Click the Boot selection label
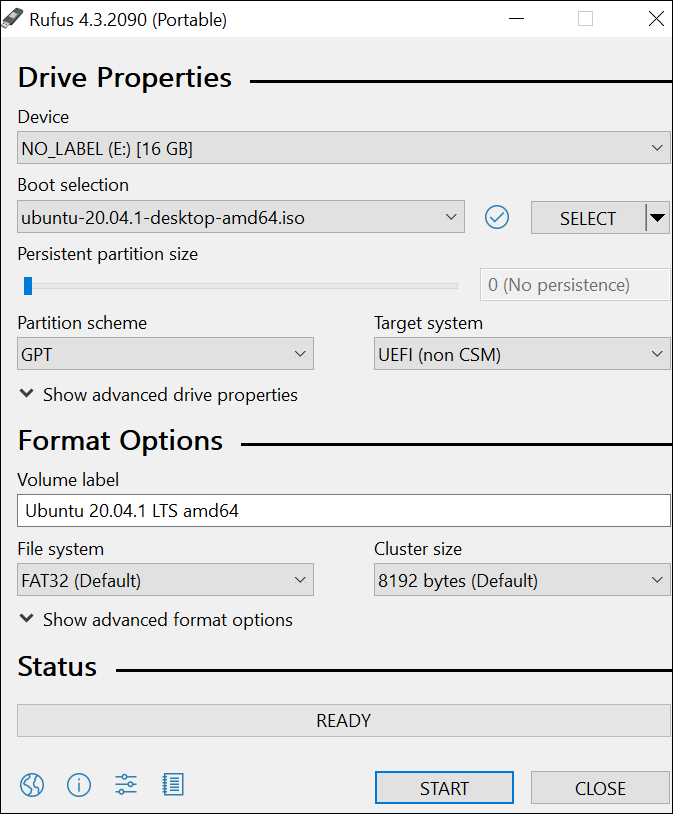673x814 pixels. click(x=73, y=185)
